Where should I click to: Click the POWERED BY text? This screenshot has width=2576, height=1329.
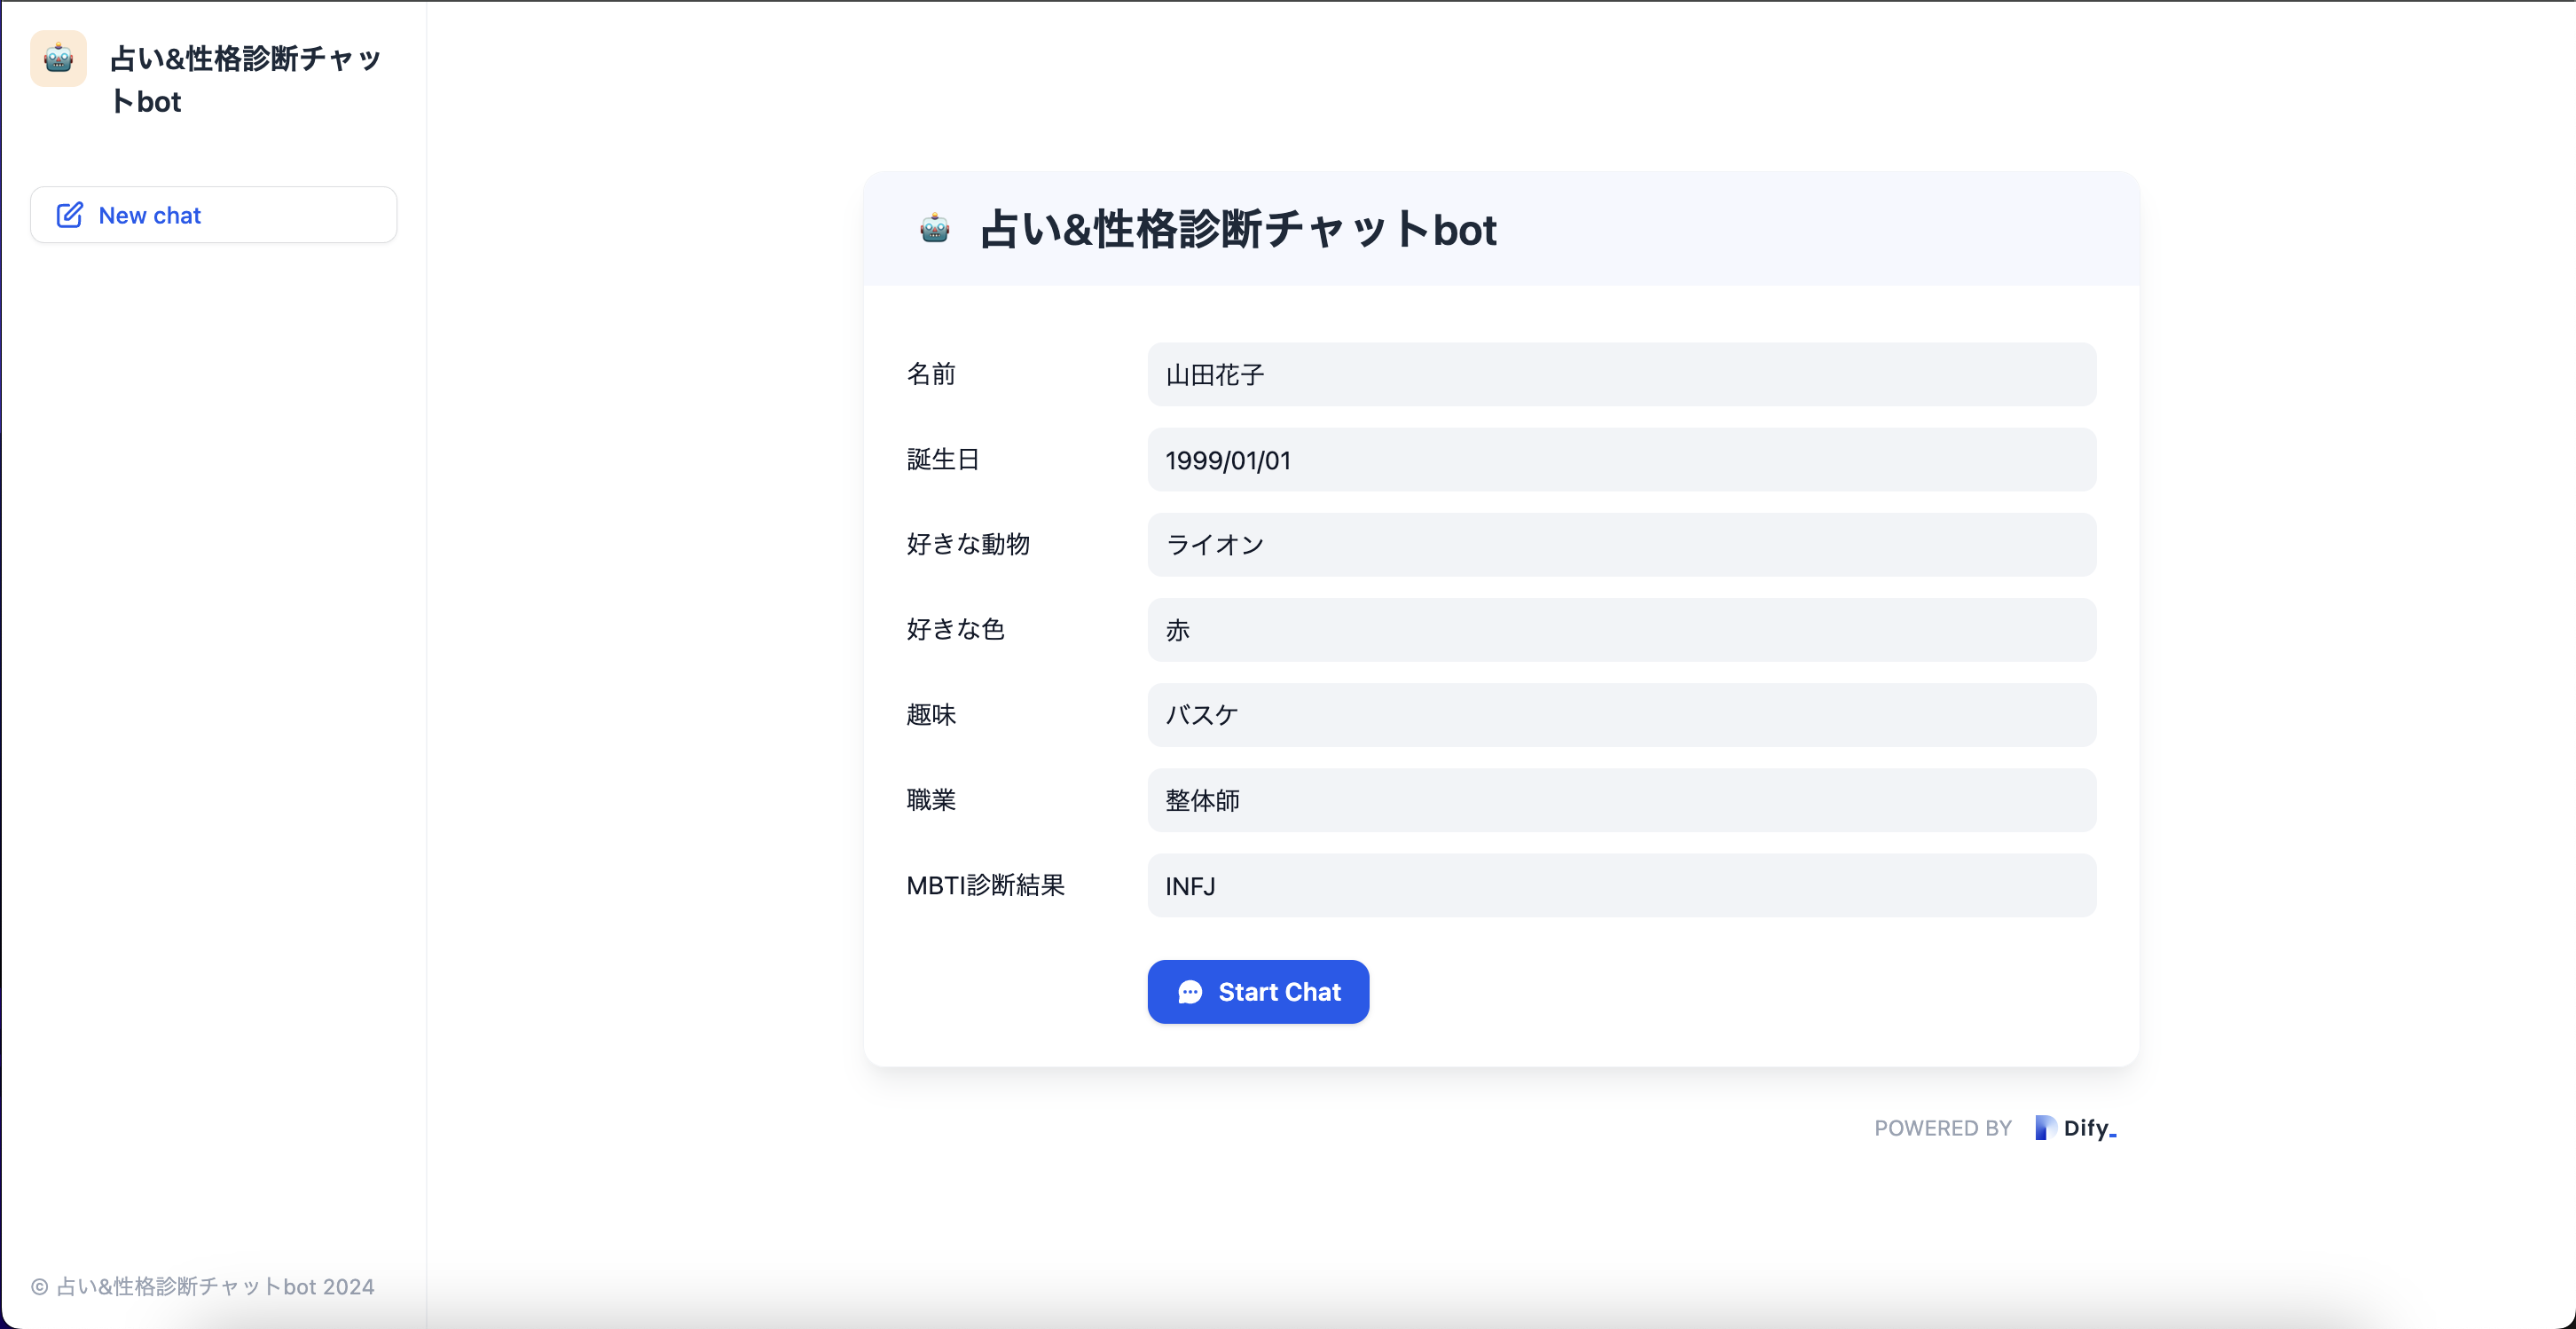1942,1128
